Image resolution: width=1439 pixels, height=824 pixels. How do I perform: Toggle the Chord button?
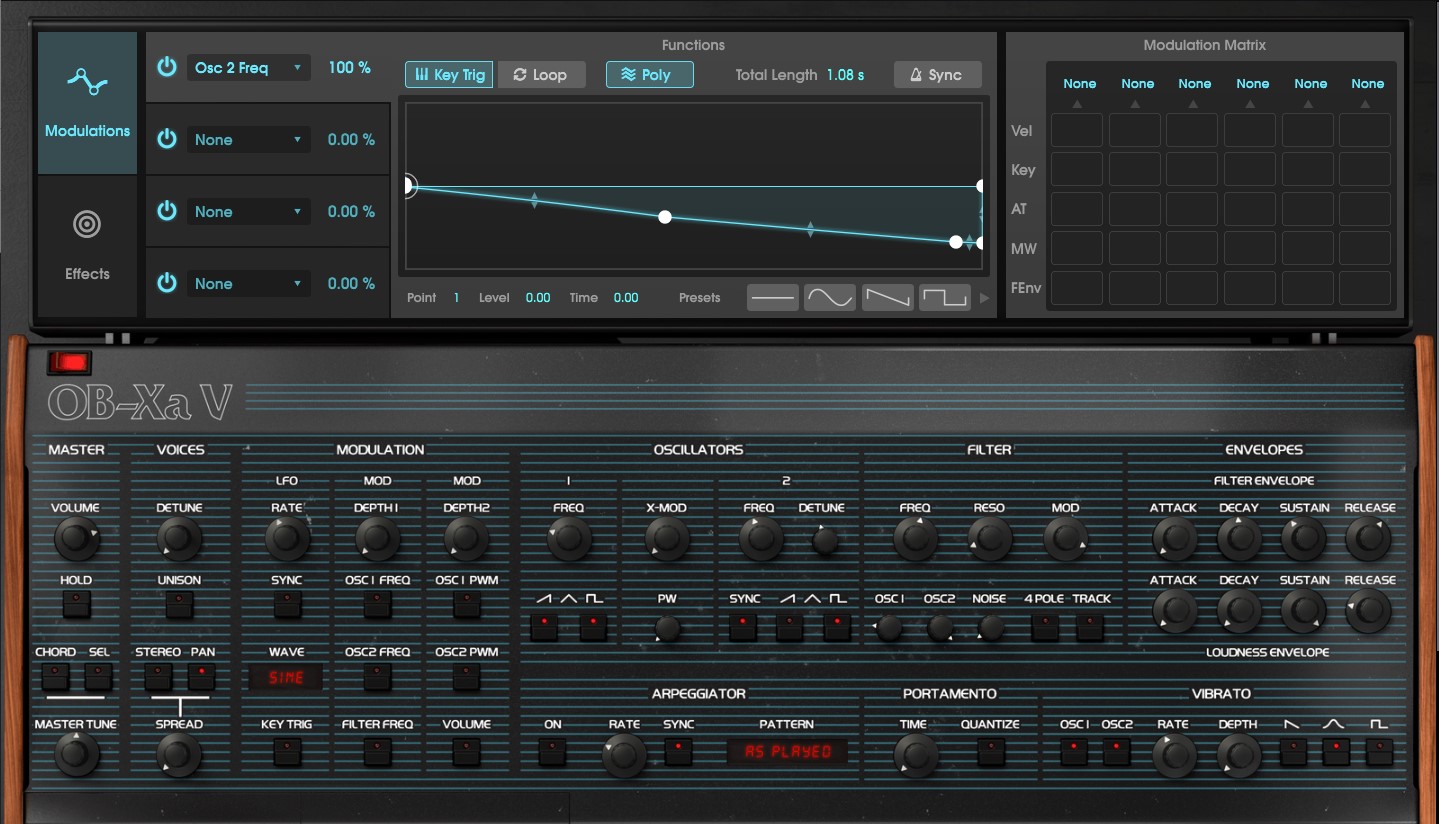coord(55,677)
